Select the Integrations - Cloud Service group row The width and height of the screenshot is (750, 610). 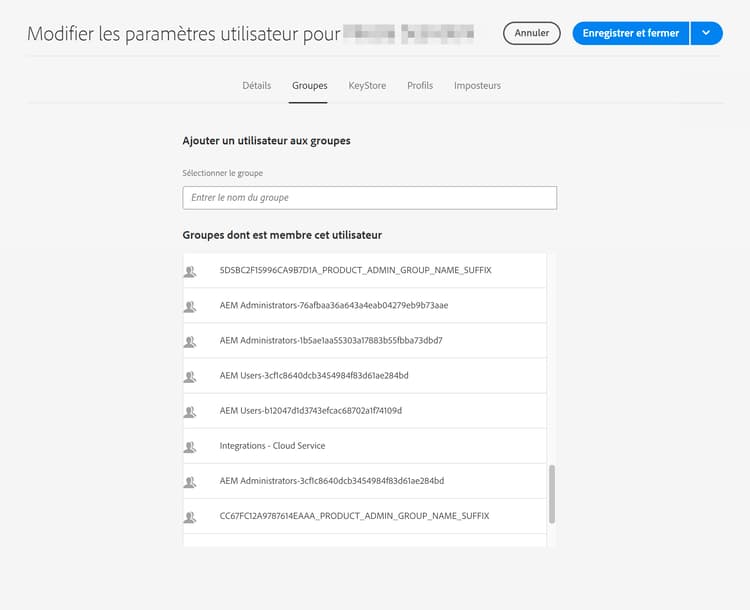364,446
